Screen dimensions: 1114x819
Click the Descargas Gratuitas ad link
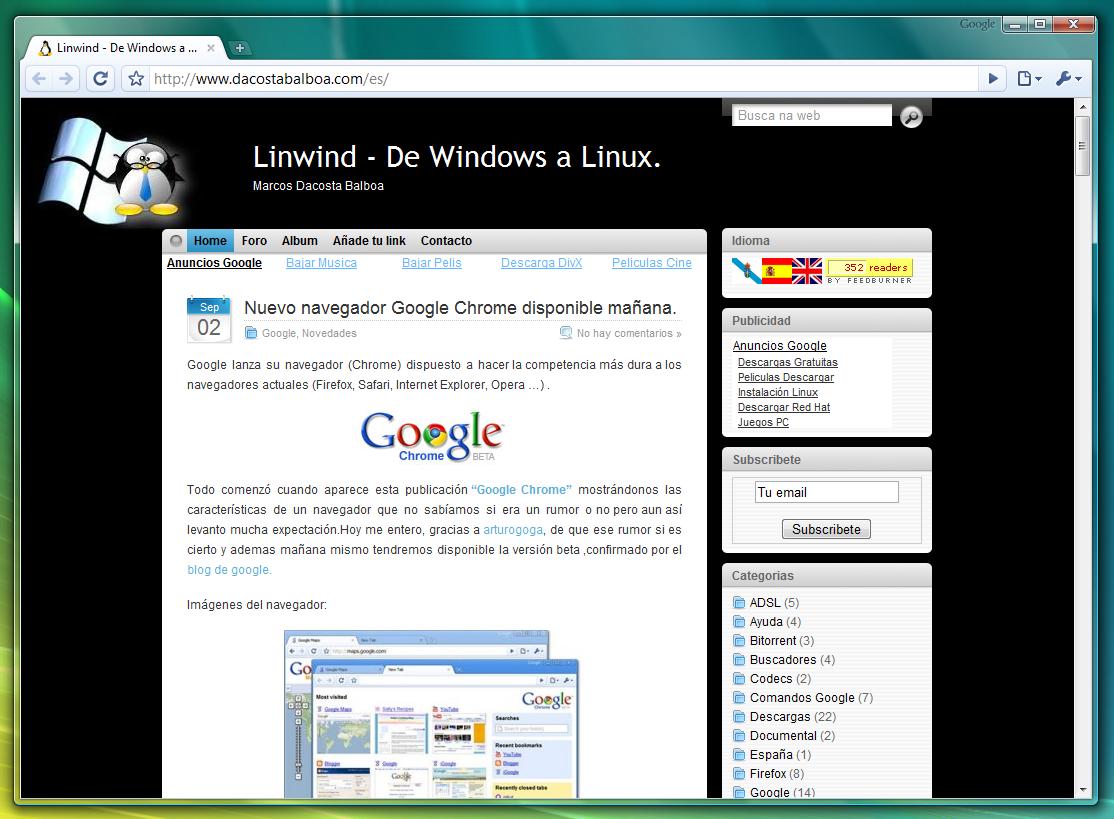(787, 362)
